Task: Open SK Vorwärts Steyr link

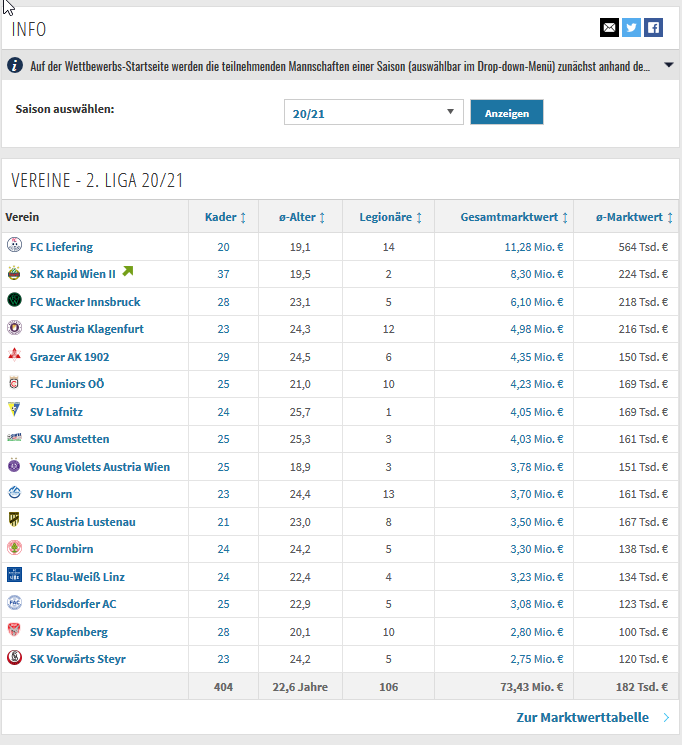Action: pos(77,659)
